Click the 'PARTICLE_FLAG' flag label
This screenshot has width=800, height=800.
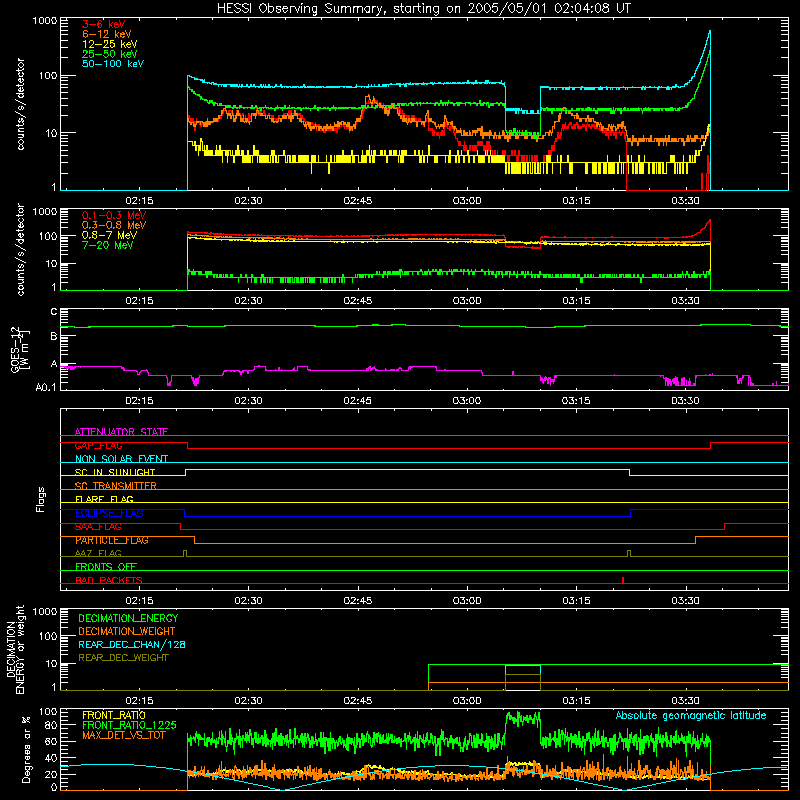pyautogui.click(x=112, y=540)
